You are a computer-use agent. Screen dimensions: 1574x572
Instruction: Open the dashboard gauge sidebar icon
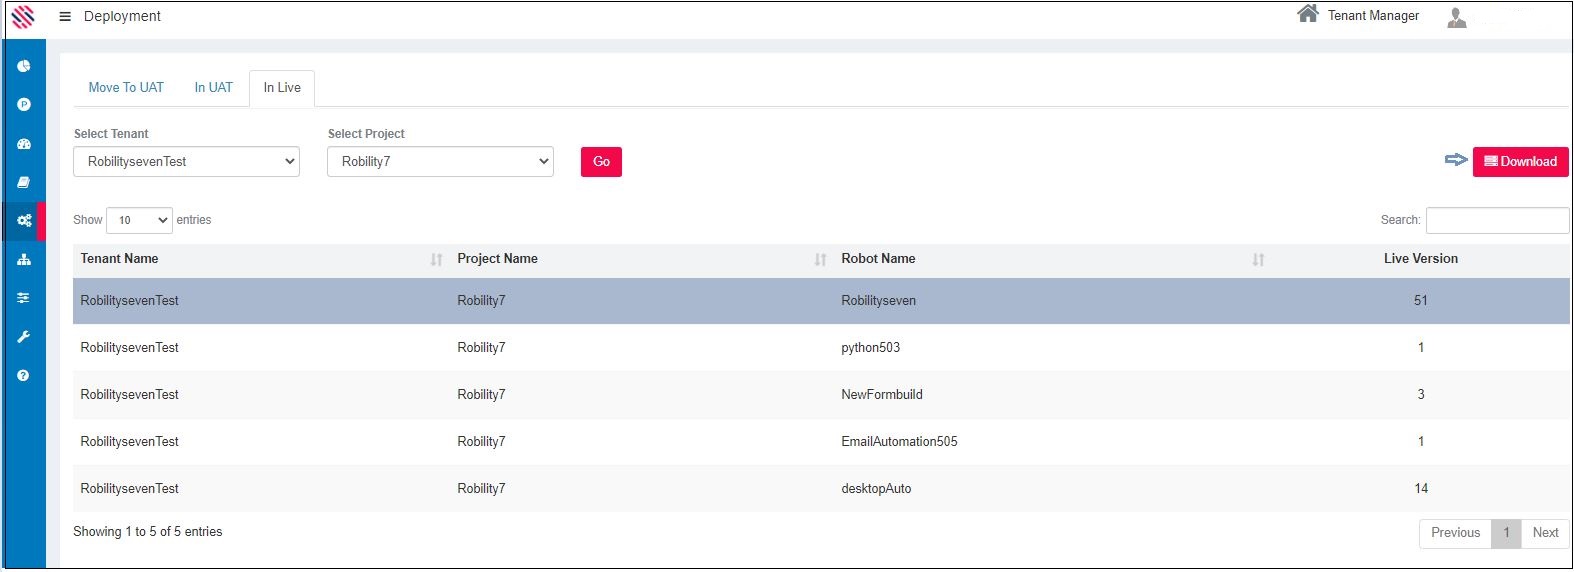pos(24,144)
